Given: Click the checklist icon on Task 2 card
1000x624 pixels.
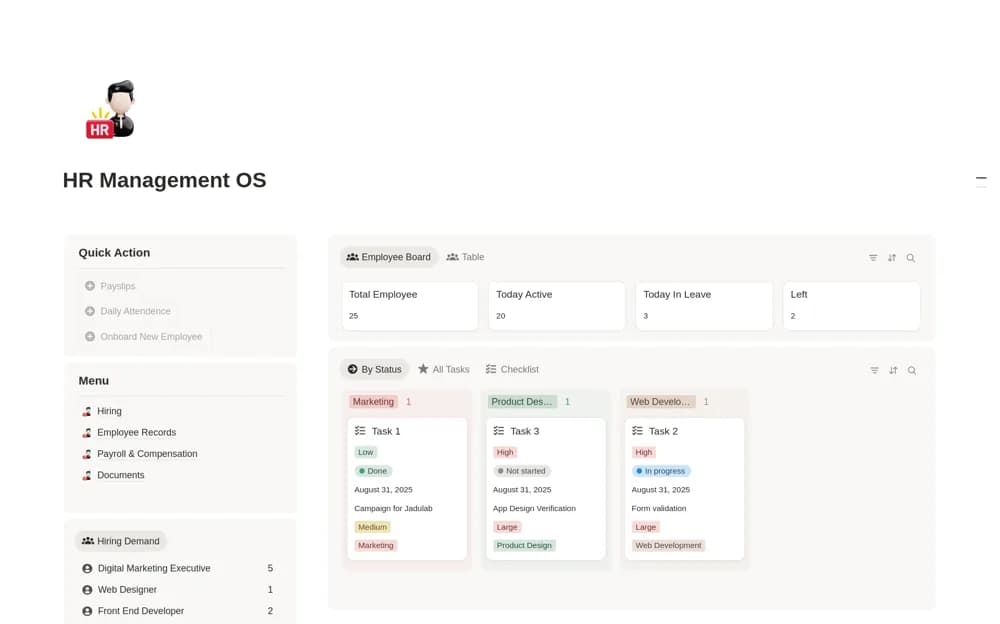Looking at the screenshot, I should pos(637,431).
